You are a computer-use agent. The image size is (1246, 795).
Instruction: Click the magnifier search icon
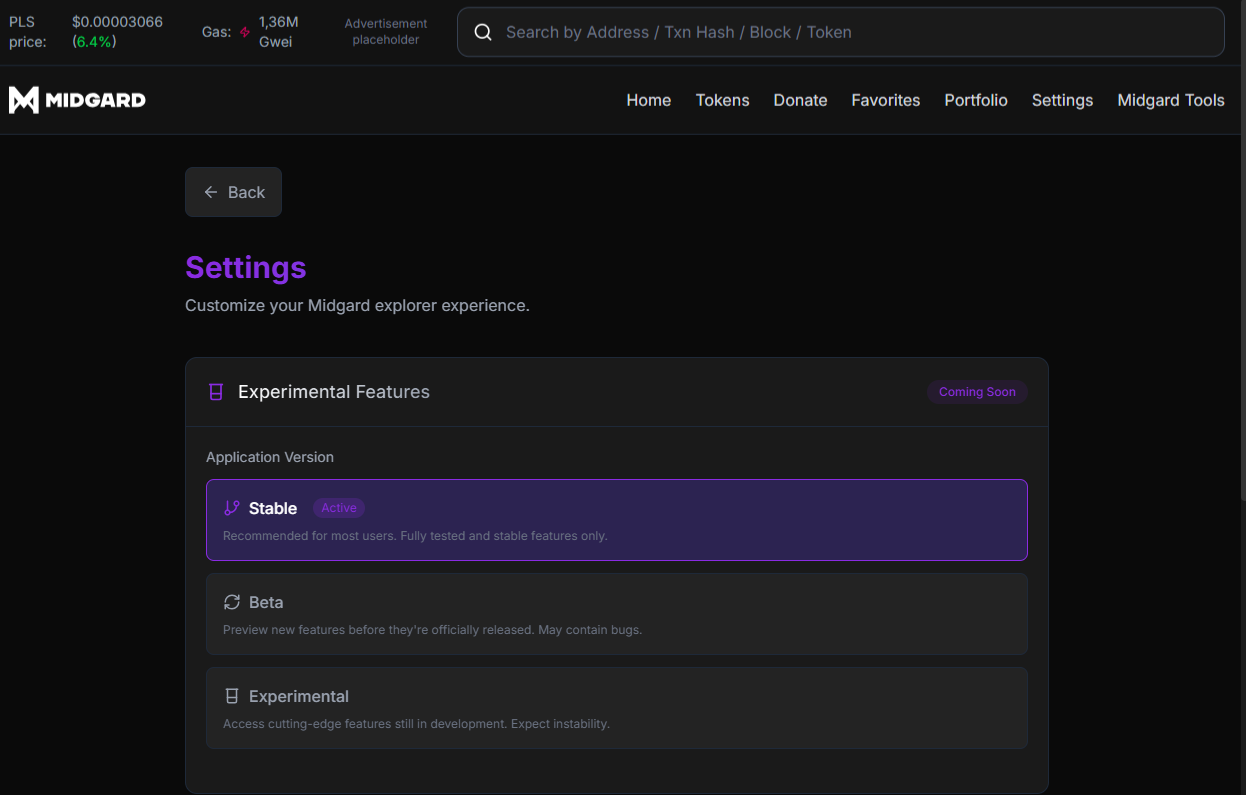[483, 32]
